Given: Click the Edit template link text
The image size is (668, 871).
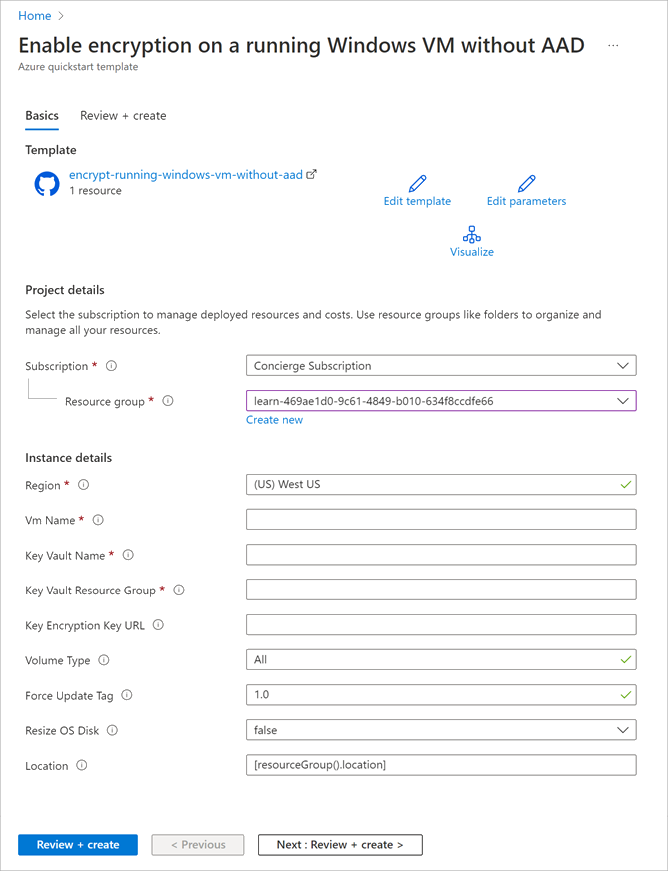Looking at the screenshot, I should pos(417,201).
